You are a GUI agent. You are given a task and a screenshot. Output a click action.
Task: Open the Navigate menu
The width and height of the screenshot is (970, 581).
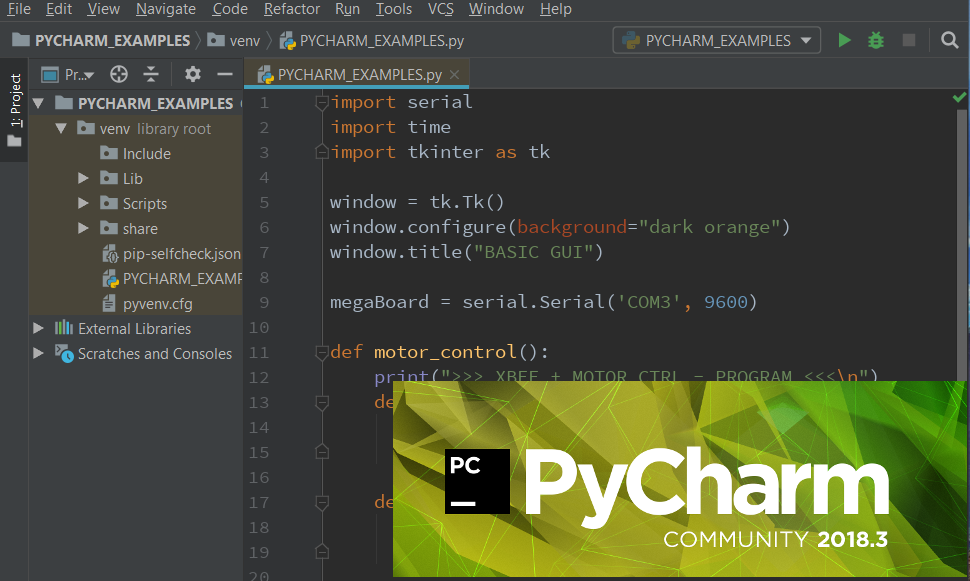pyautogui.click(x=166, y=9)
